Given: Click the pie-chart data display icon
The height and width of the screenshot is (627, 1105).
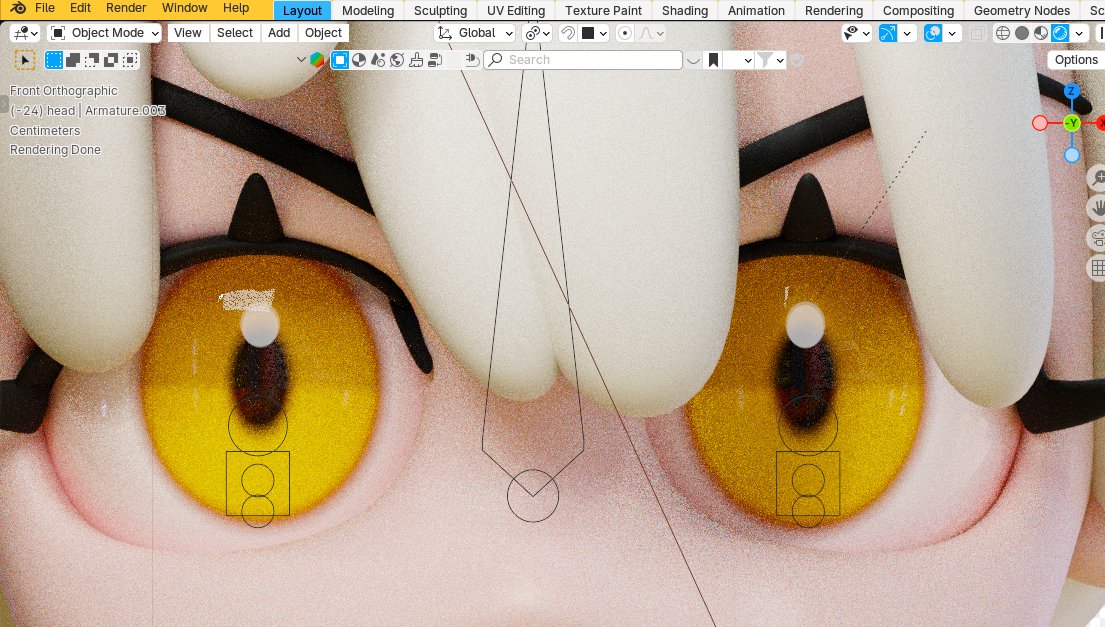Looking at the screenshot, I should coord(359,60).
